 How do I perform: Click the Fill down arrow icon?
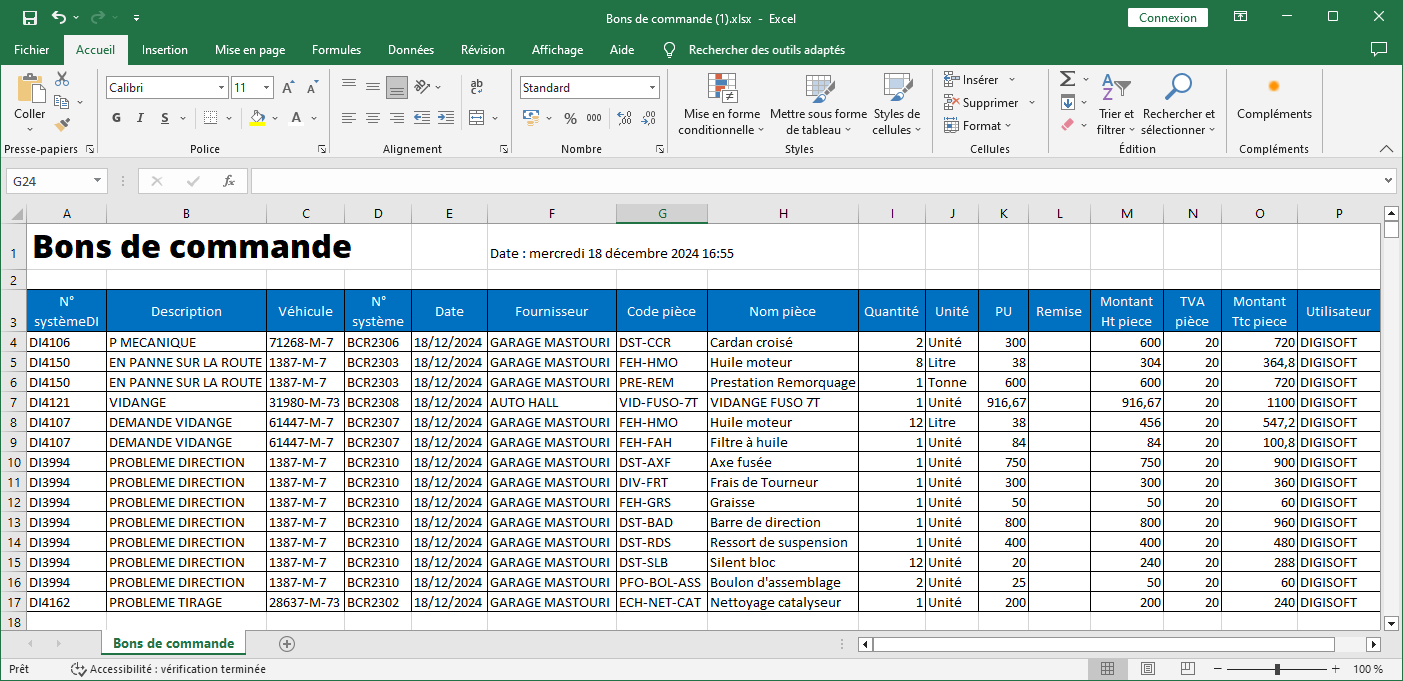(1067, 102)
